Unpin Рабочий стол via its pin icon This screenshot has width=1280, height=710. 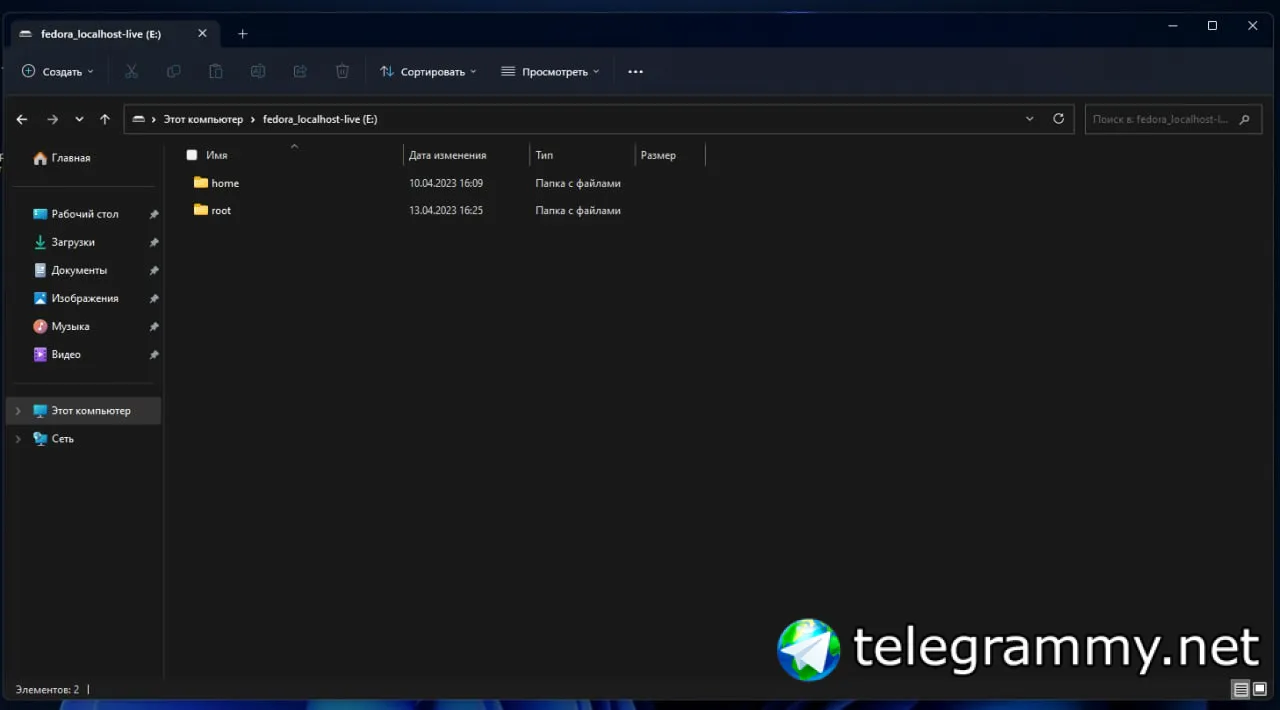click(154, 214)
